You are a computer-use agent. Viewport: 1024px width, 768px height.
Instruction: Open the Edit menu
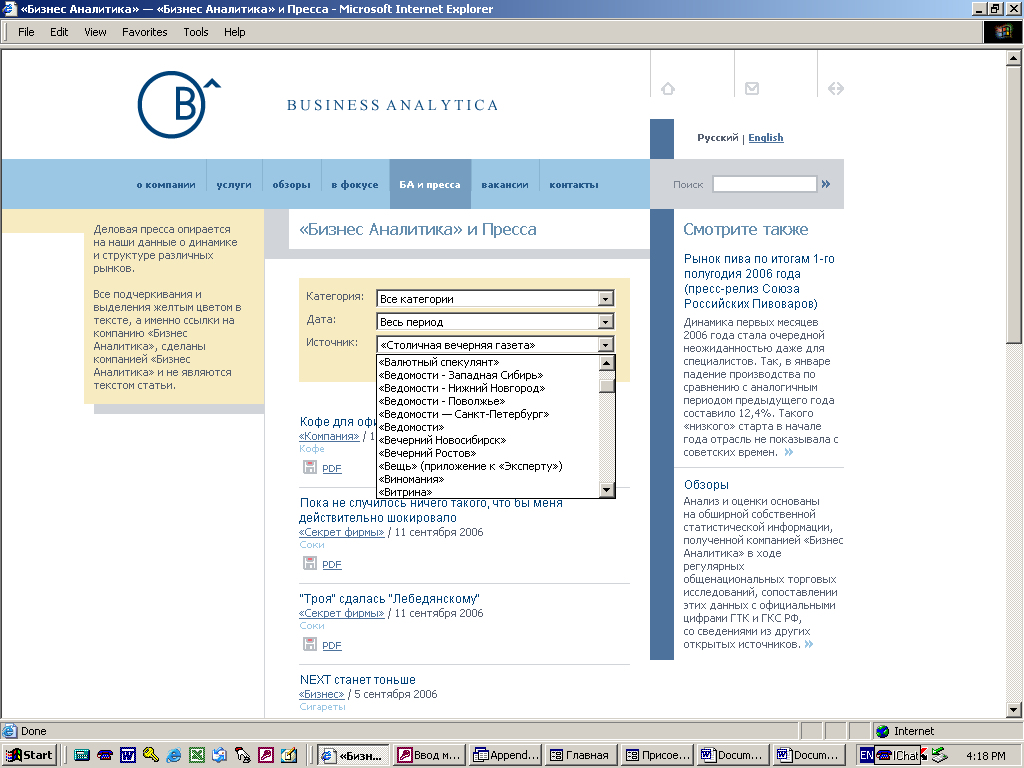click(59, 32)
